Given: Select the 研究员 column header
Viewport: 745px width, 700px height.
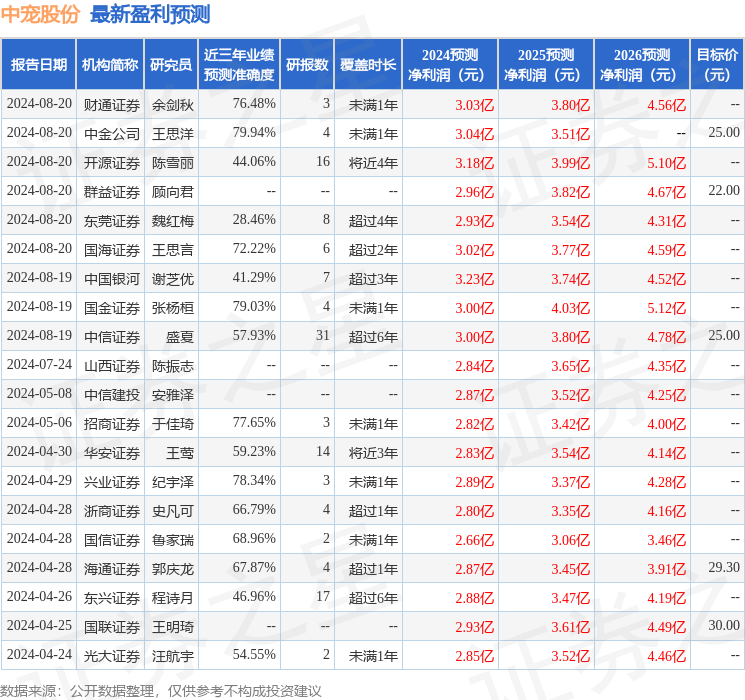Looking at the screenshot, I should click(x=171, y=65).
